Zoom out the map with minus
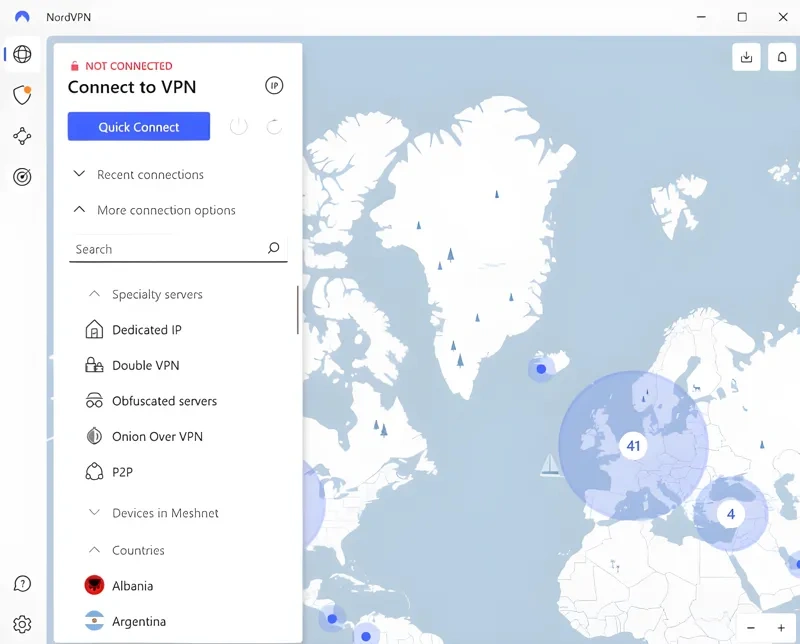800x644 pixels. 751,628
